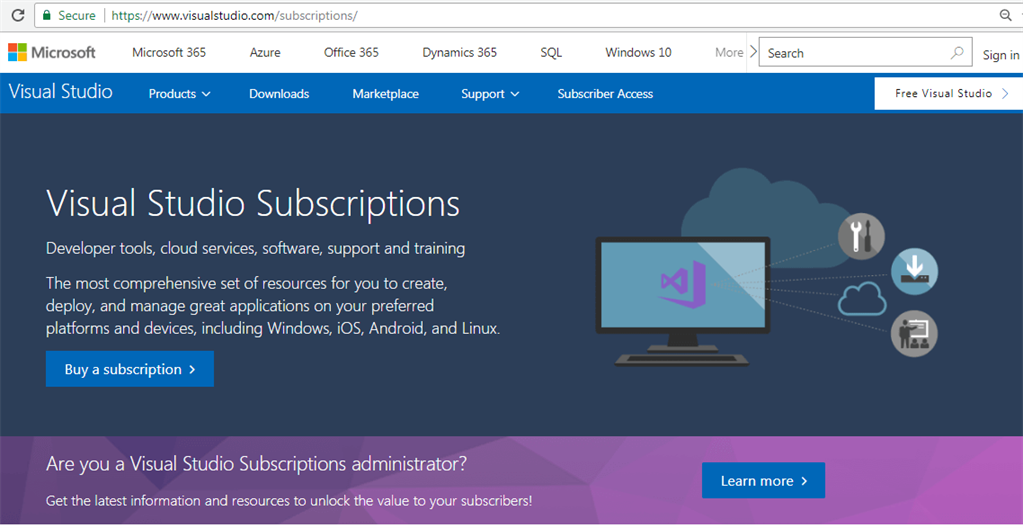The image size is (1023, 528).
Task: Click the green Secure padlock icon
Action: pyautogui.click(x=46, y=15)
